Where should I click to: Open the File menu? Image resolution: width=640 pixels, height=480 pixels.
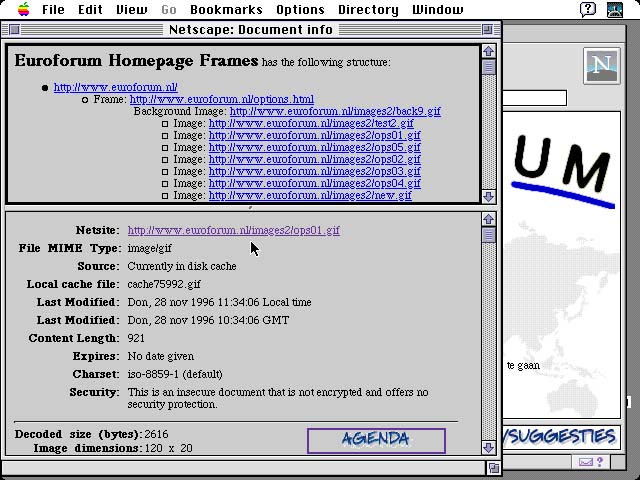click(53, 9)
